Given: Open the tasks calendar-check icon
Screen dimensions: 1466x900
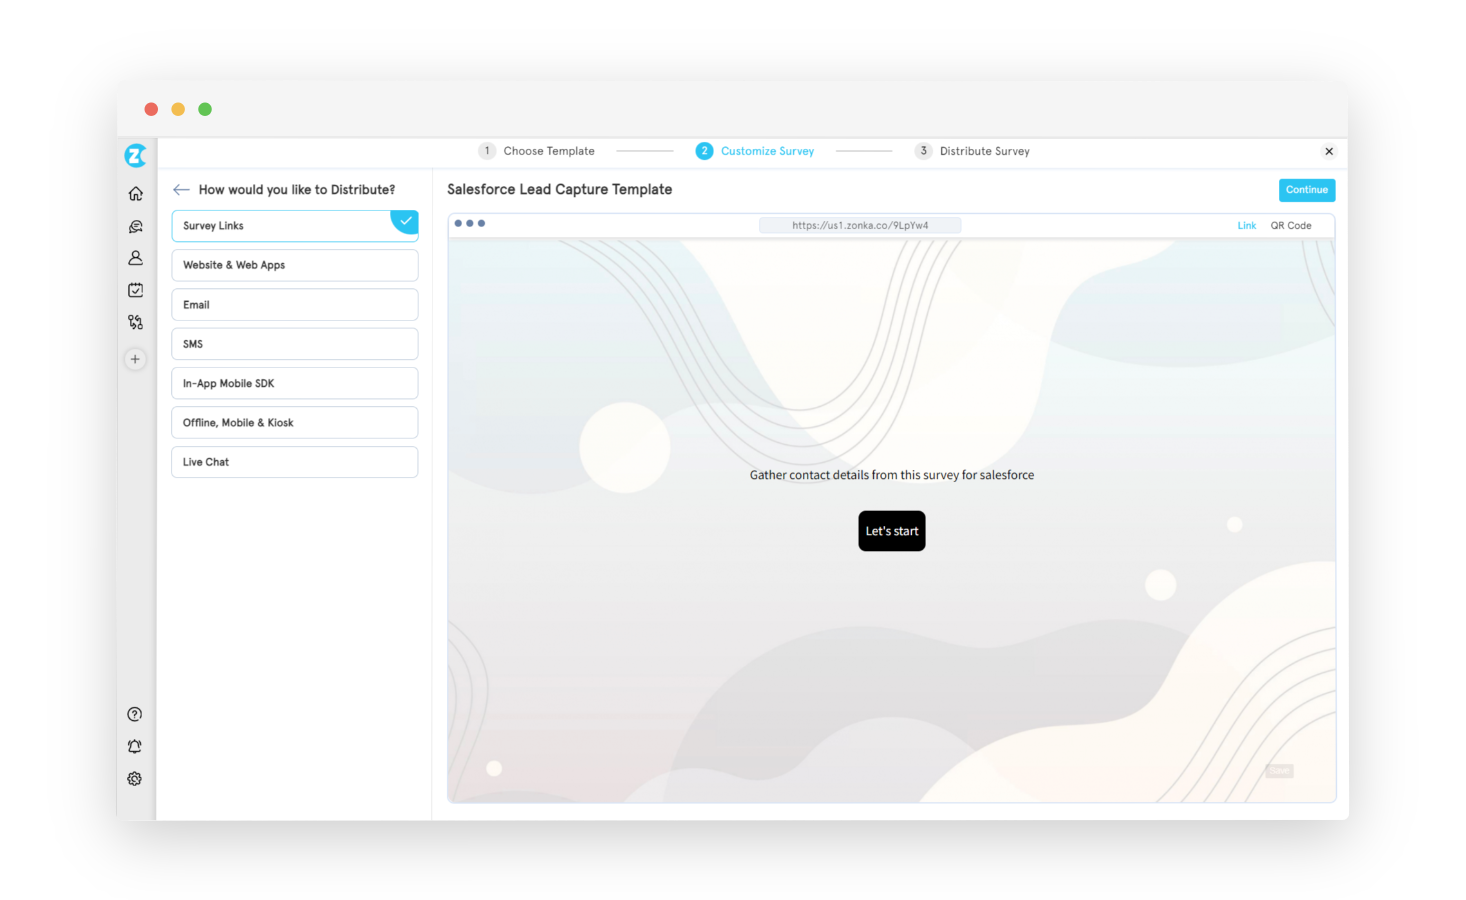Looking at the screenshot, I should tap(135, 290).
